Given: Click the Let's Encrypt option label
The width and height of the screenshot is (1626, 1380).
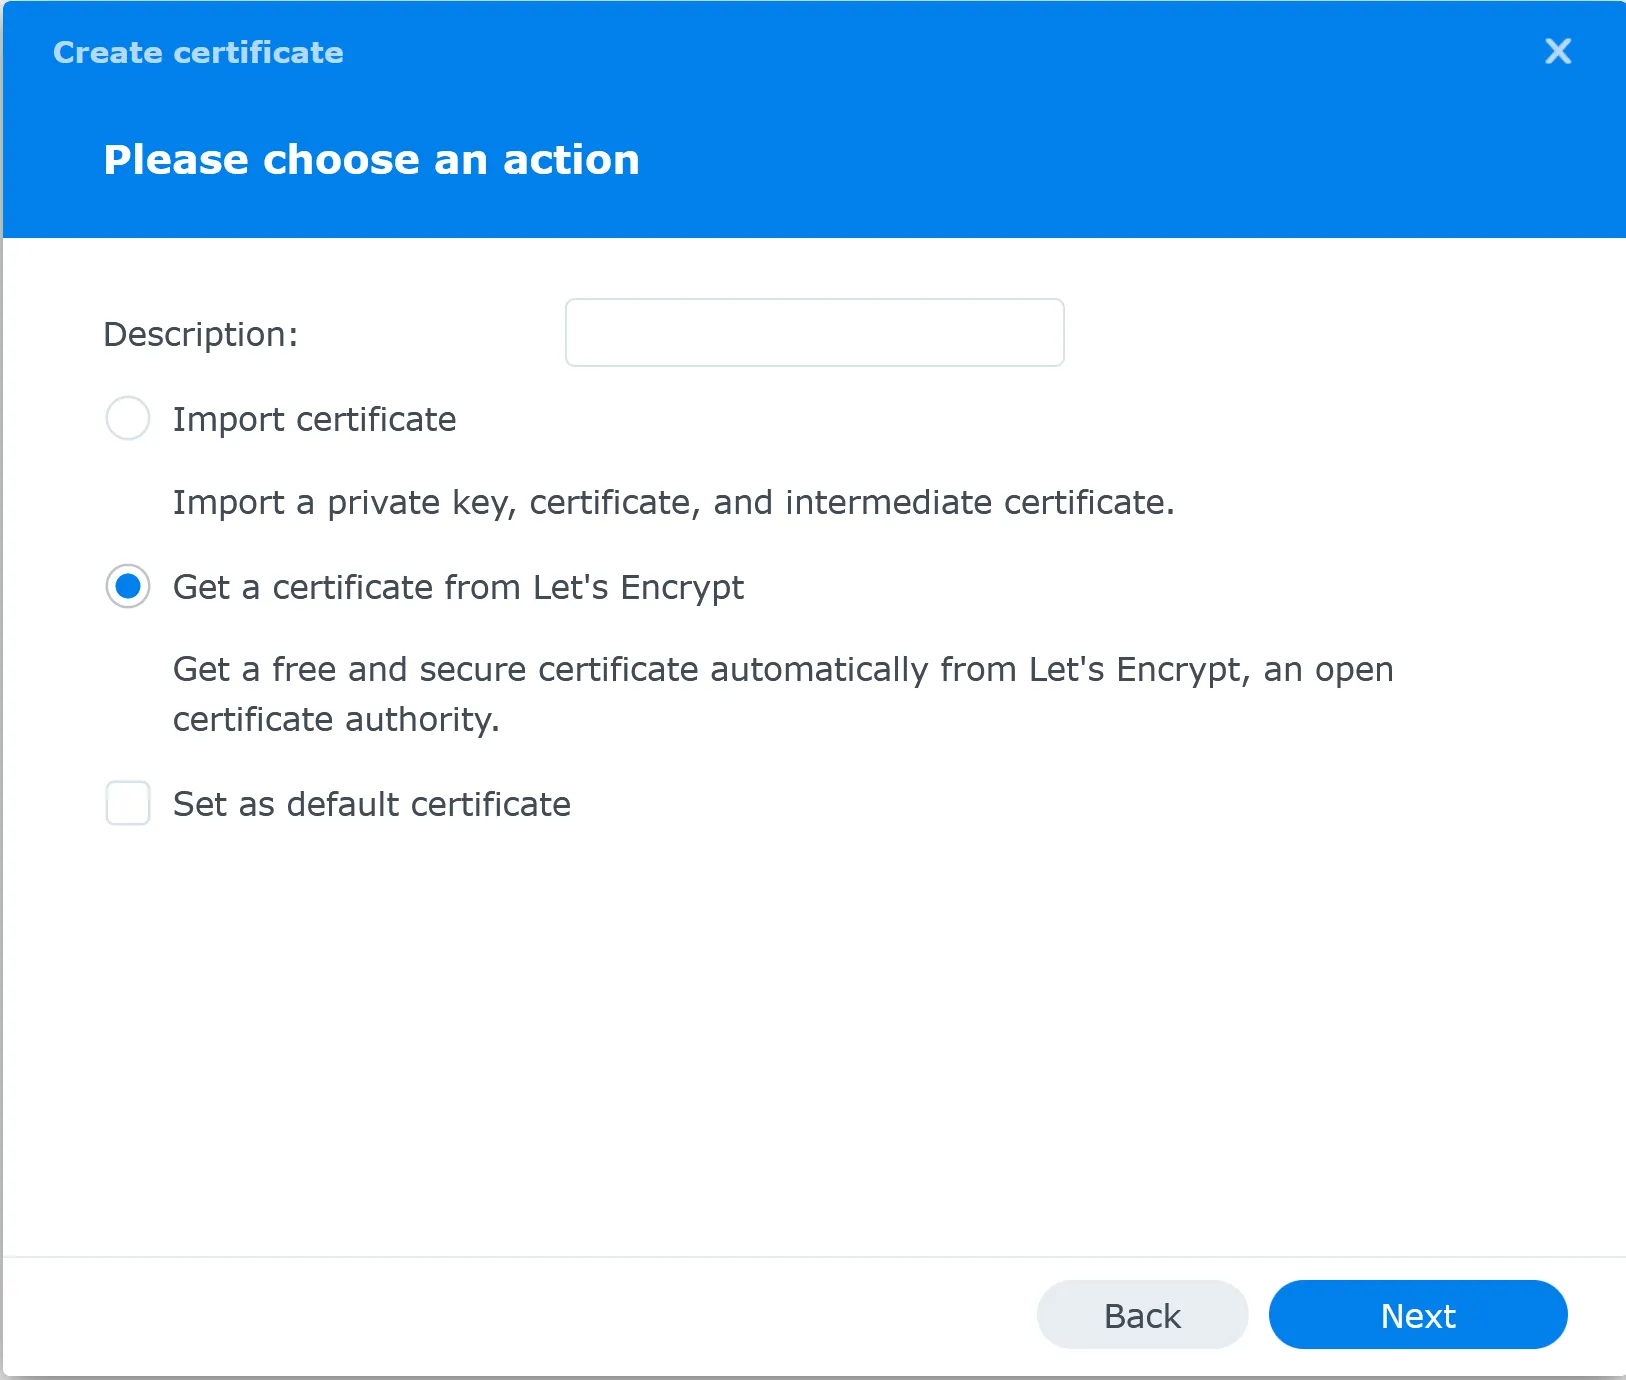Looking at the screenshot, I should [x=458, y=587].
